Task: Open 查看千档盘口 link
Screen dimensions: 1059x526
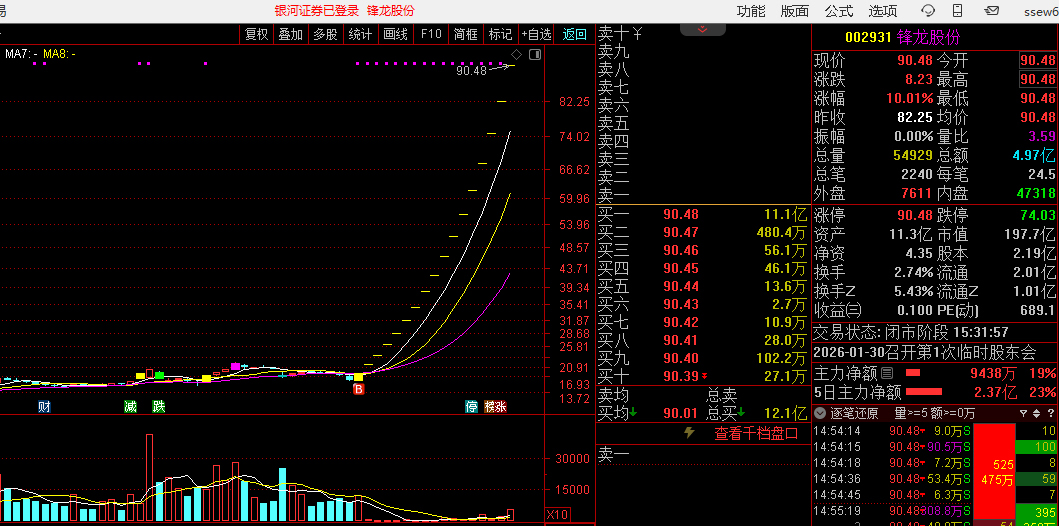Action: tap(756, 433)
